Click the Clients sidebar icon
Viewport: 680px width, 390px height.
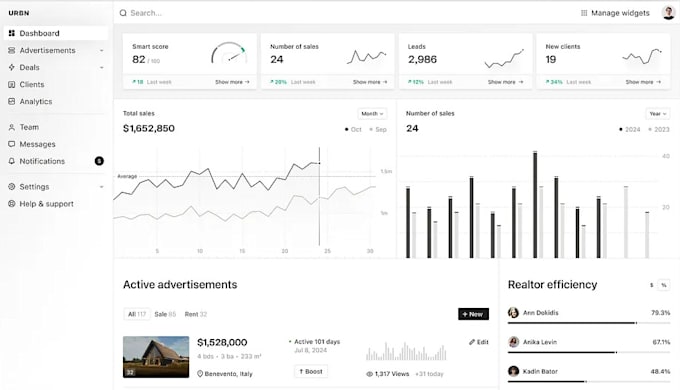pos(12,84)
